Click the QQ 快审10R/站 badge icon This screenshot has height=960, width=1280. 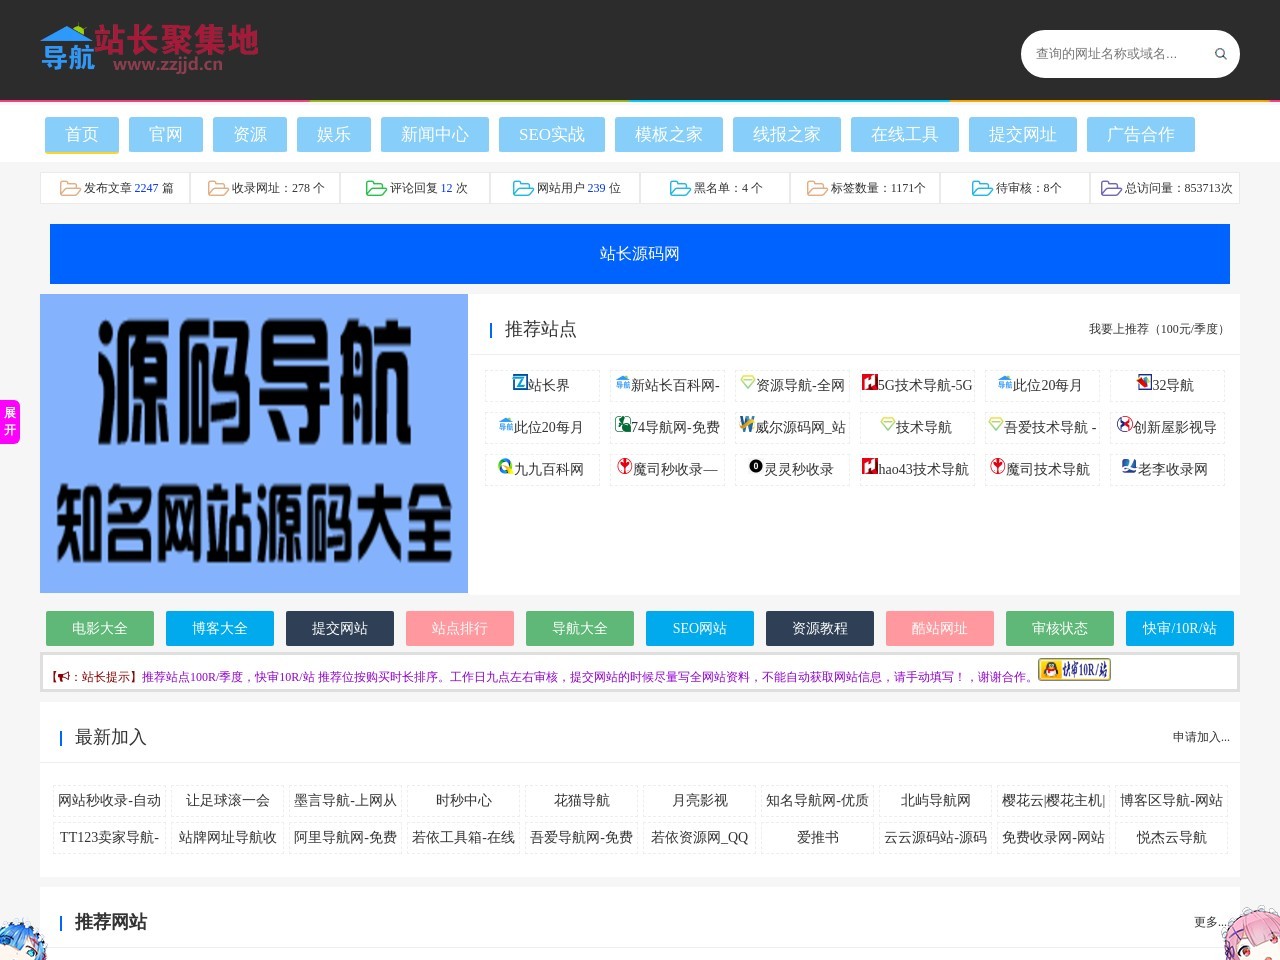coord(1074,670)
